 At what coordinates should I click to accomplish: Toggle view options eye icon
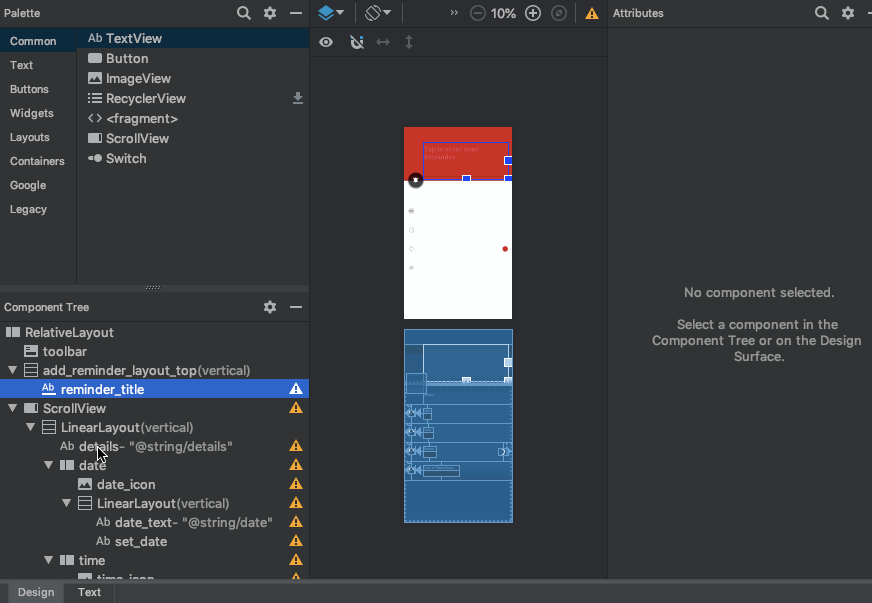(x=326, y=42)
